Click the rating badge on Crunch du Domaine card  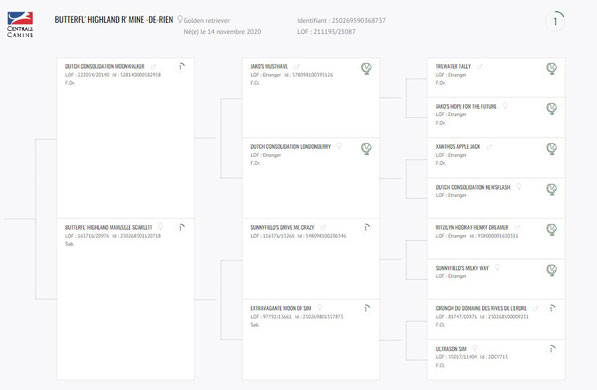pos(552,308)
